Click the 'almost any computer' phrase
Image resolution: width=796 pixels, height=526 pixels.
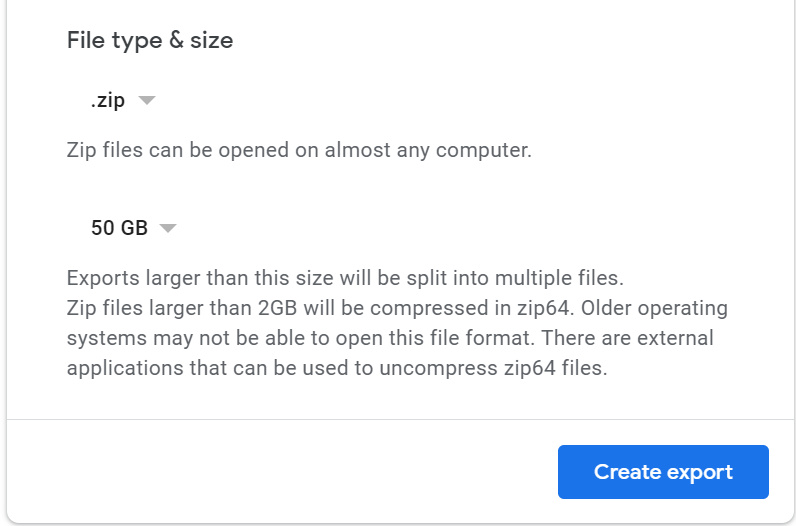428,150
